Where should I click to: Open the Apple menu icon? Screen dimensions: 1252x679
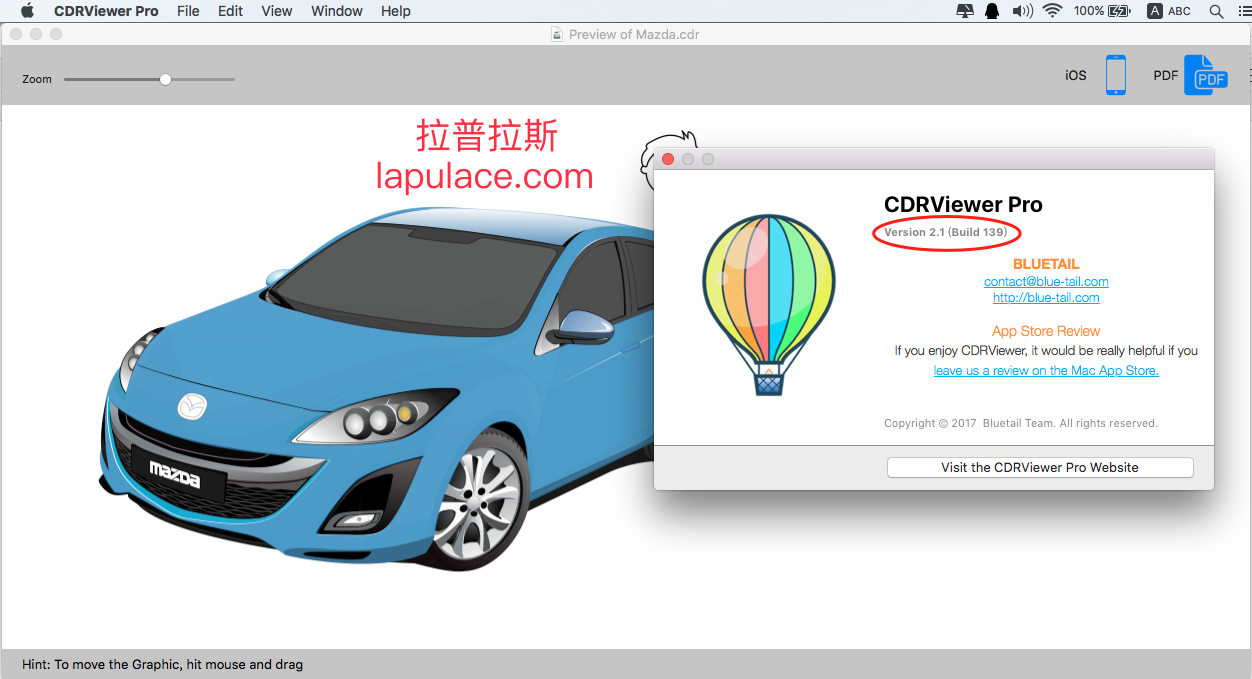click(27, 11)
